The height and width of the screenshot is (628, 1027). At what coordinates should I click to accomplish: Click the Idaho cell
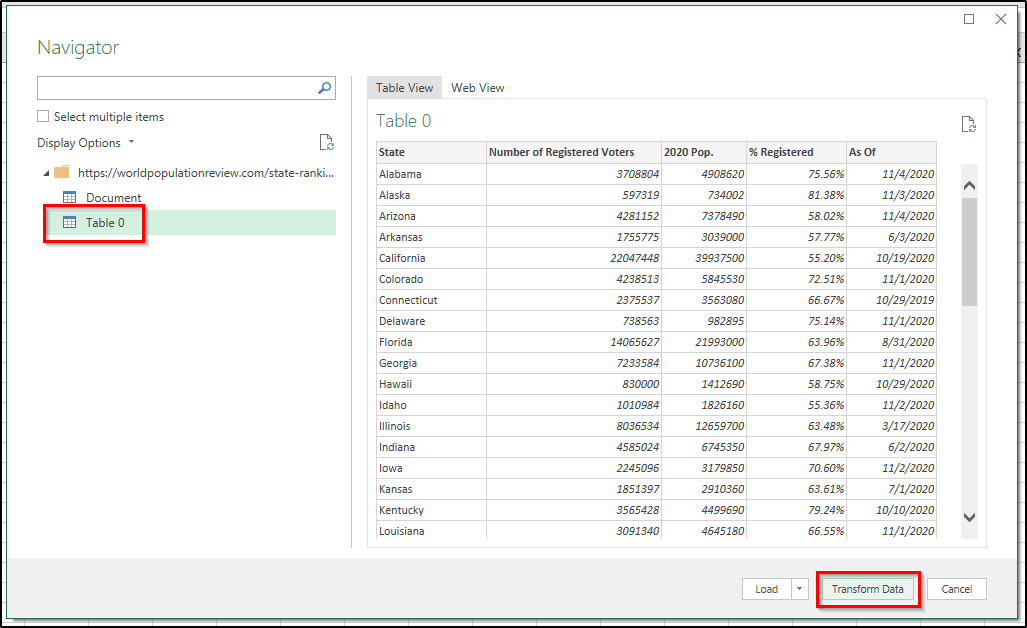pyautogui.click(x=431, y=405)
